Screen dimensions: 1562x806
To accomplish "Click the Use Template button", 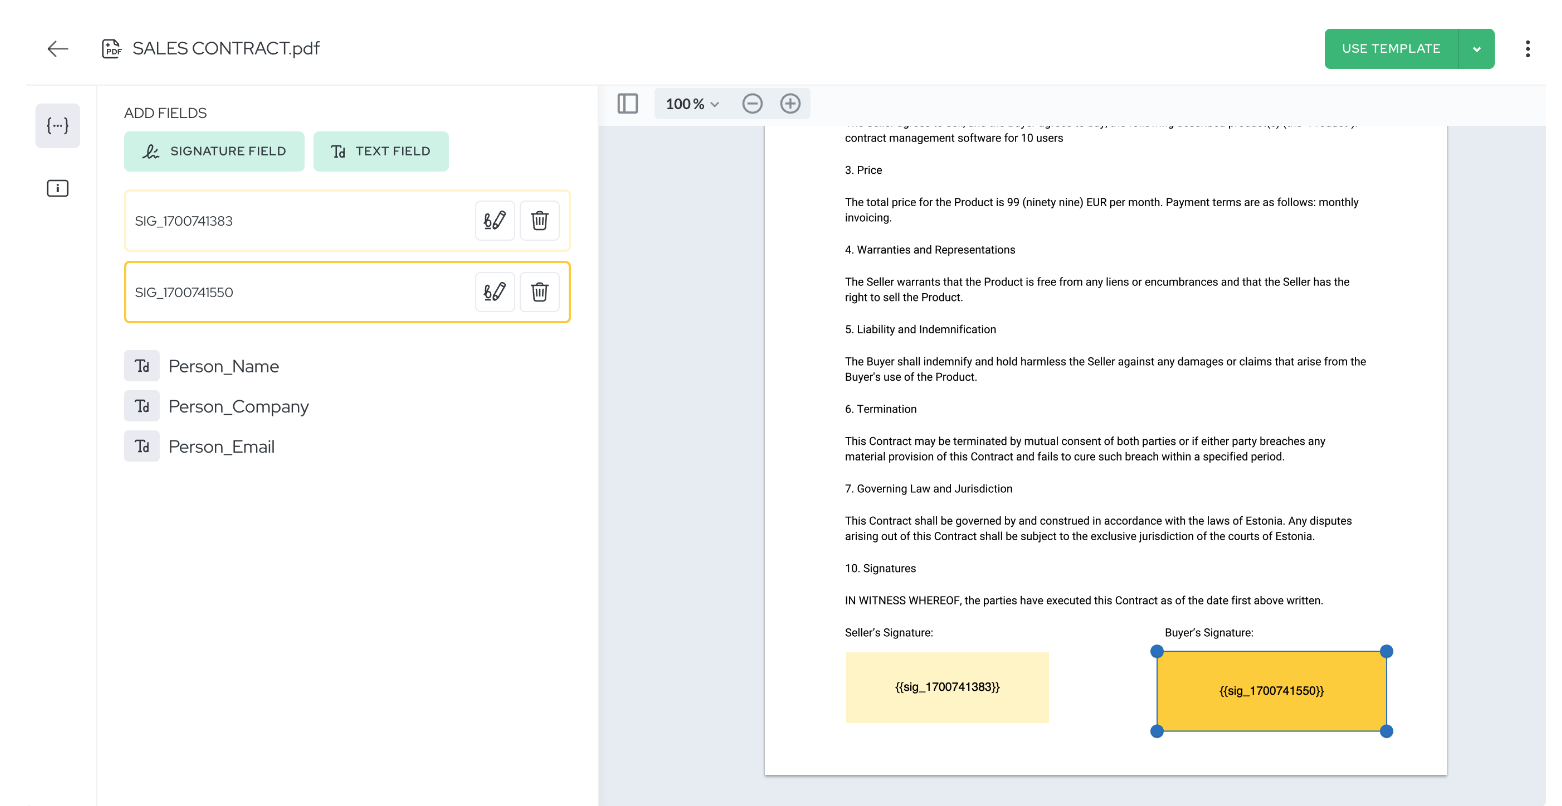I will [x=1391, y=49].
